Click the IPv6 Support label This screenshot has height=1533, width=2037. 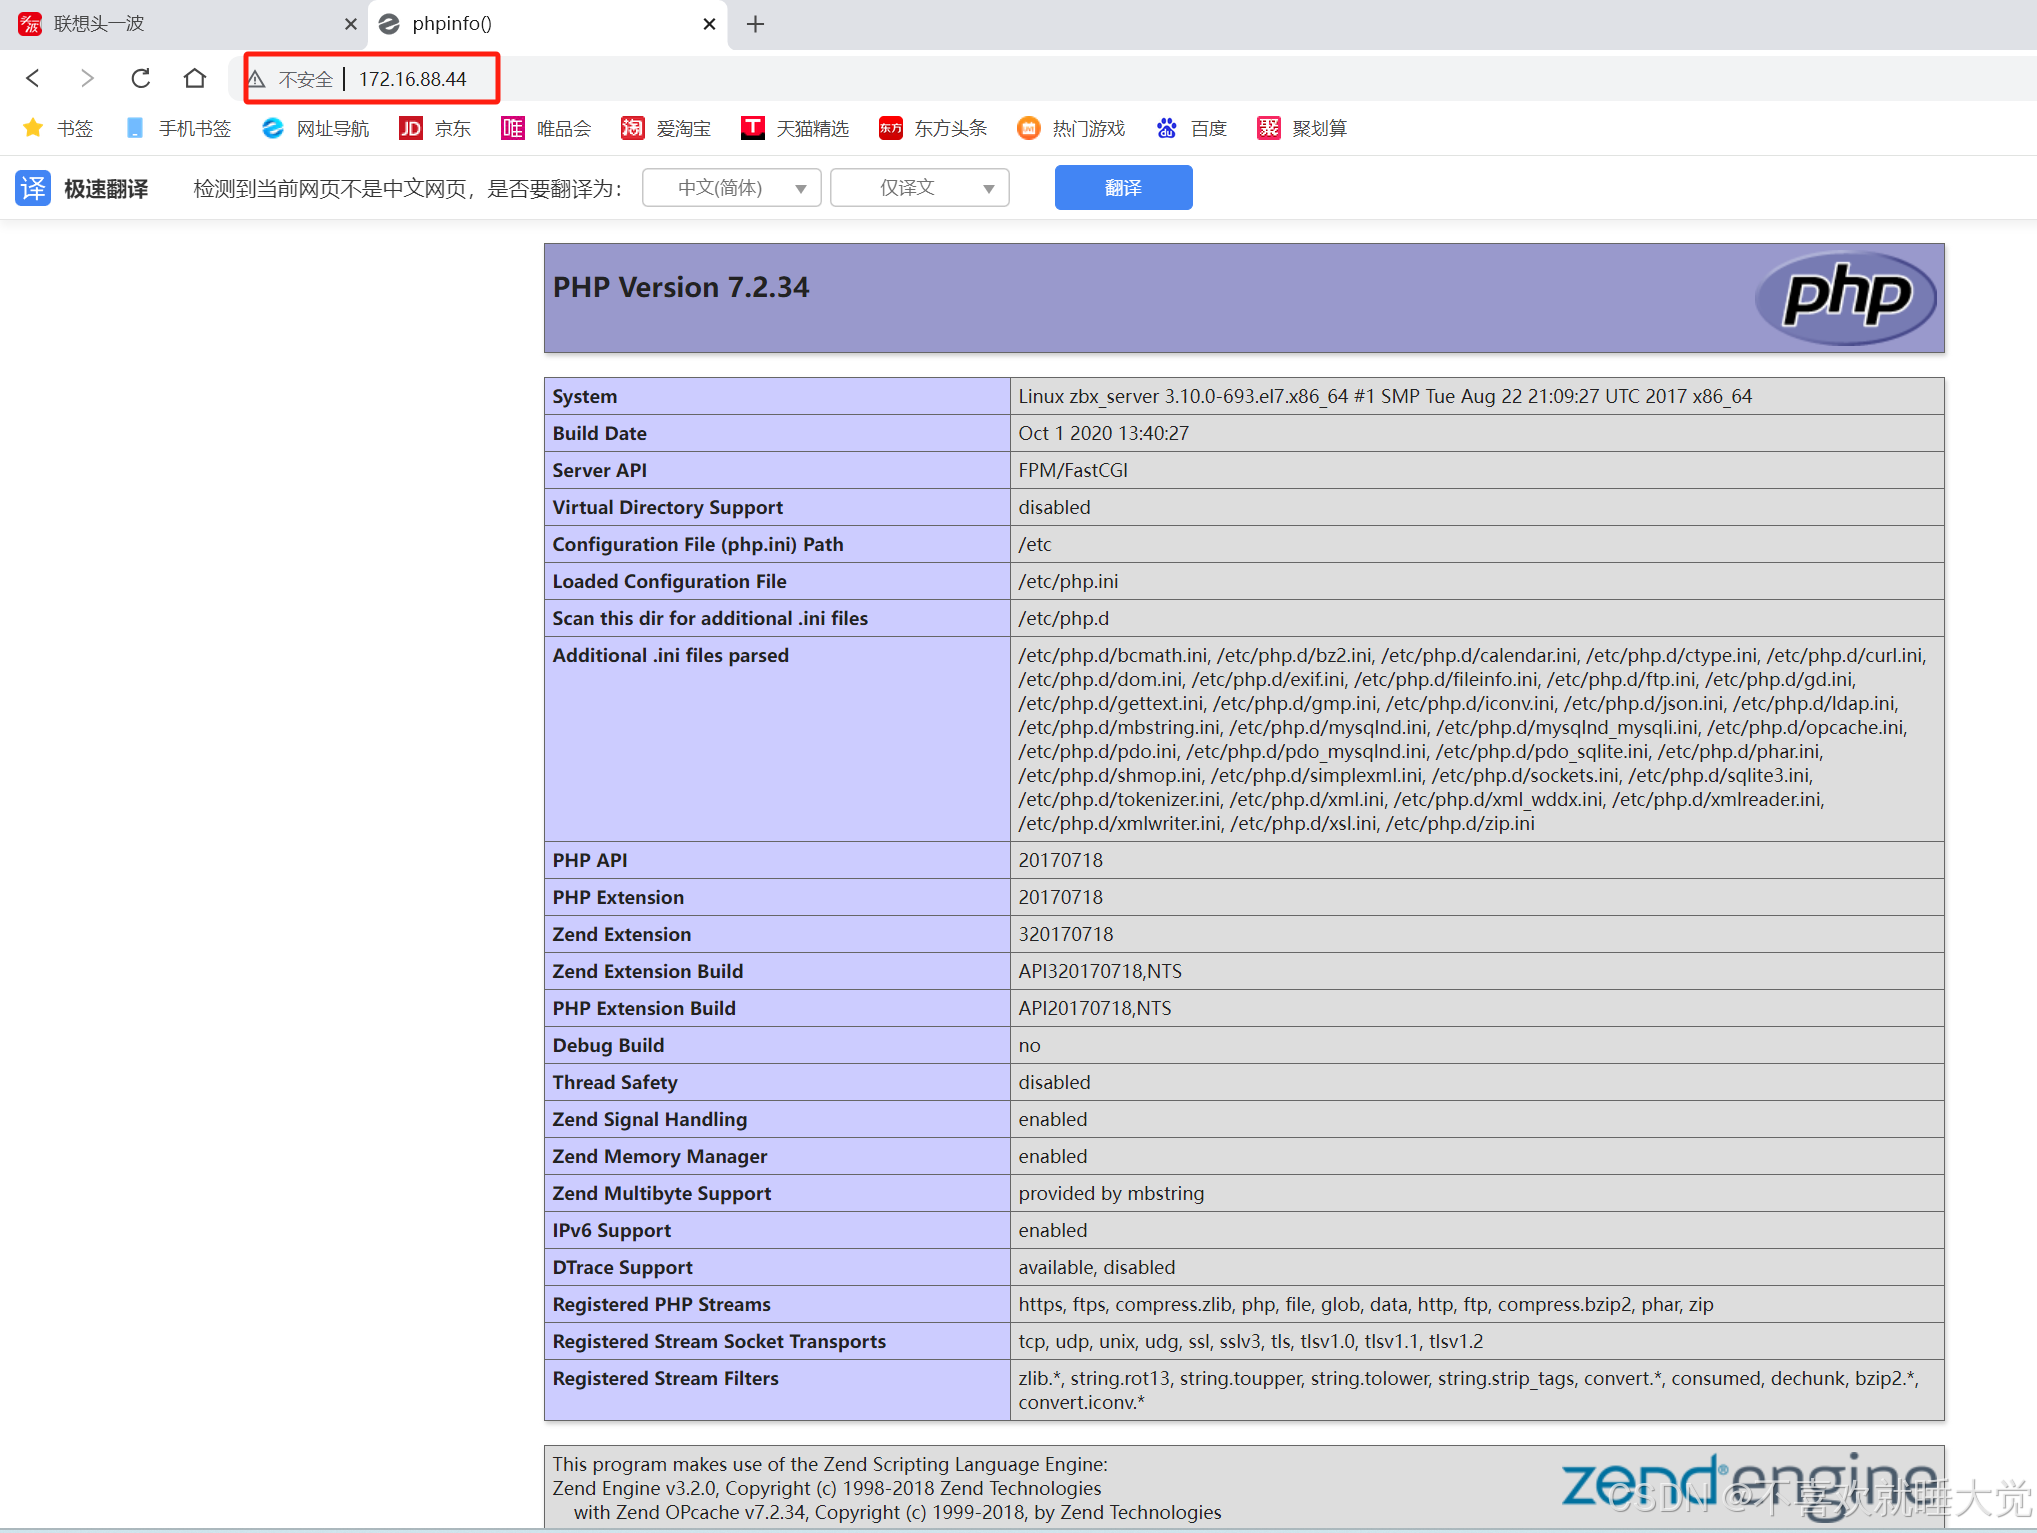pos(611,1230)
